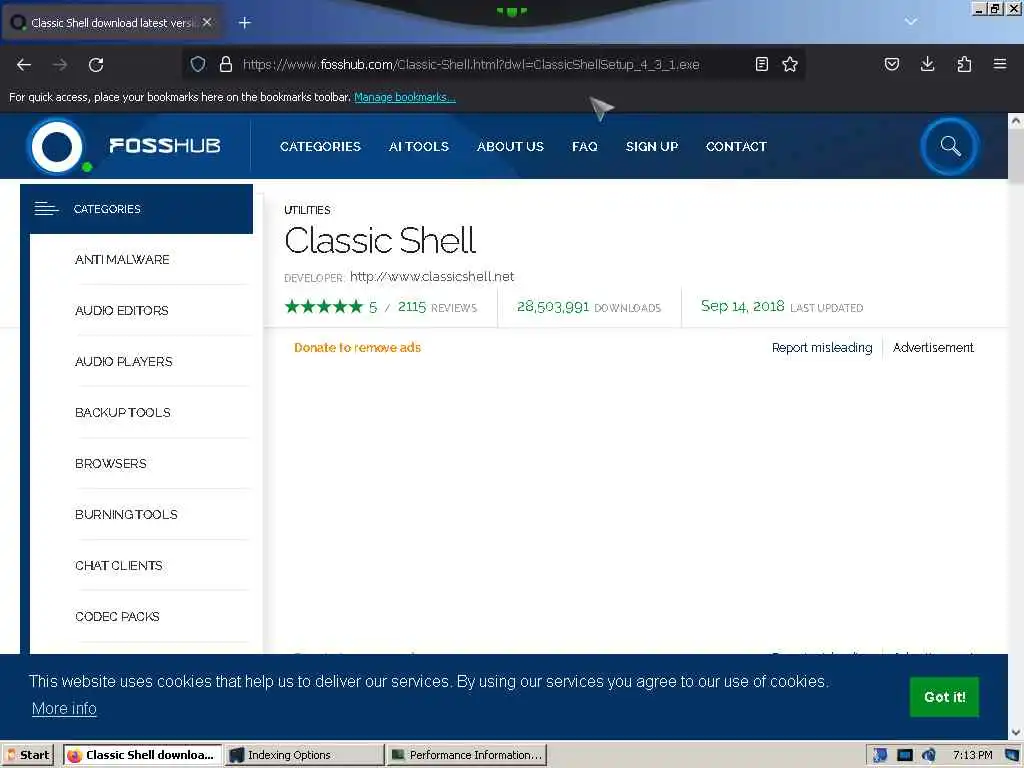Click Report misleading link
The width and height of the screenshot is (1024, 768).
pos(822,347)
